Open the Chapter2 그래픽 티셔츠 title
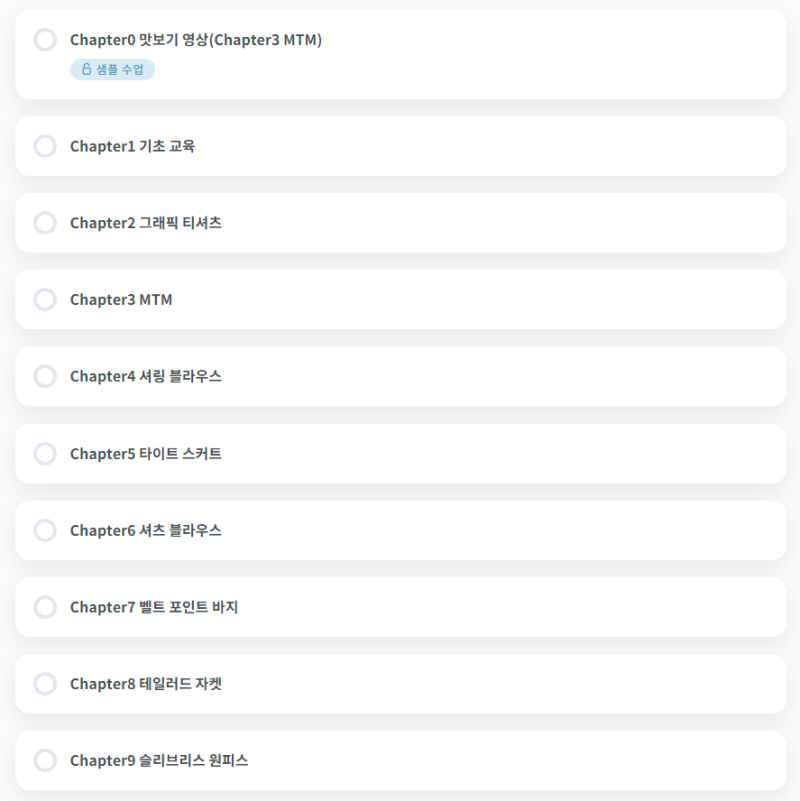 (146, 223)
